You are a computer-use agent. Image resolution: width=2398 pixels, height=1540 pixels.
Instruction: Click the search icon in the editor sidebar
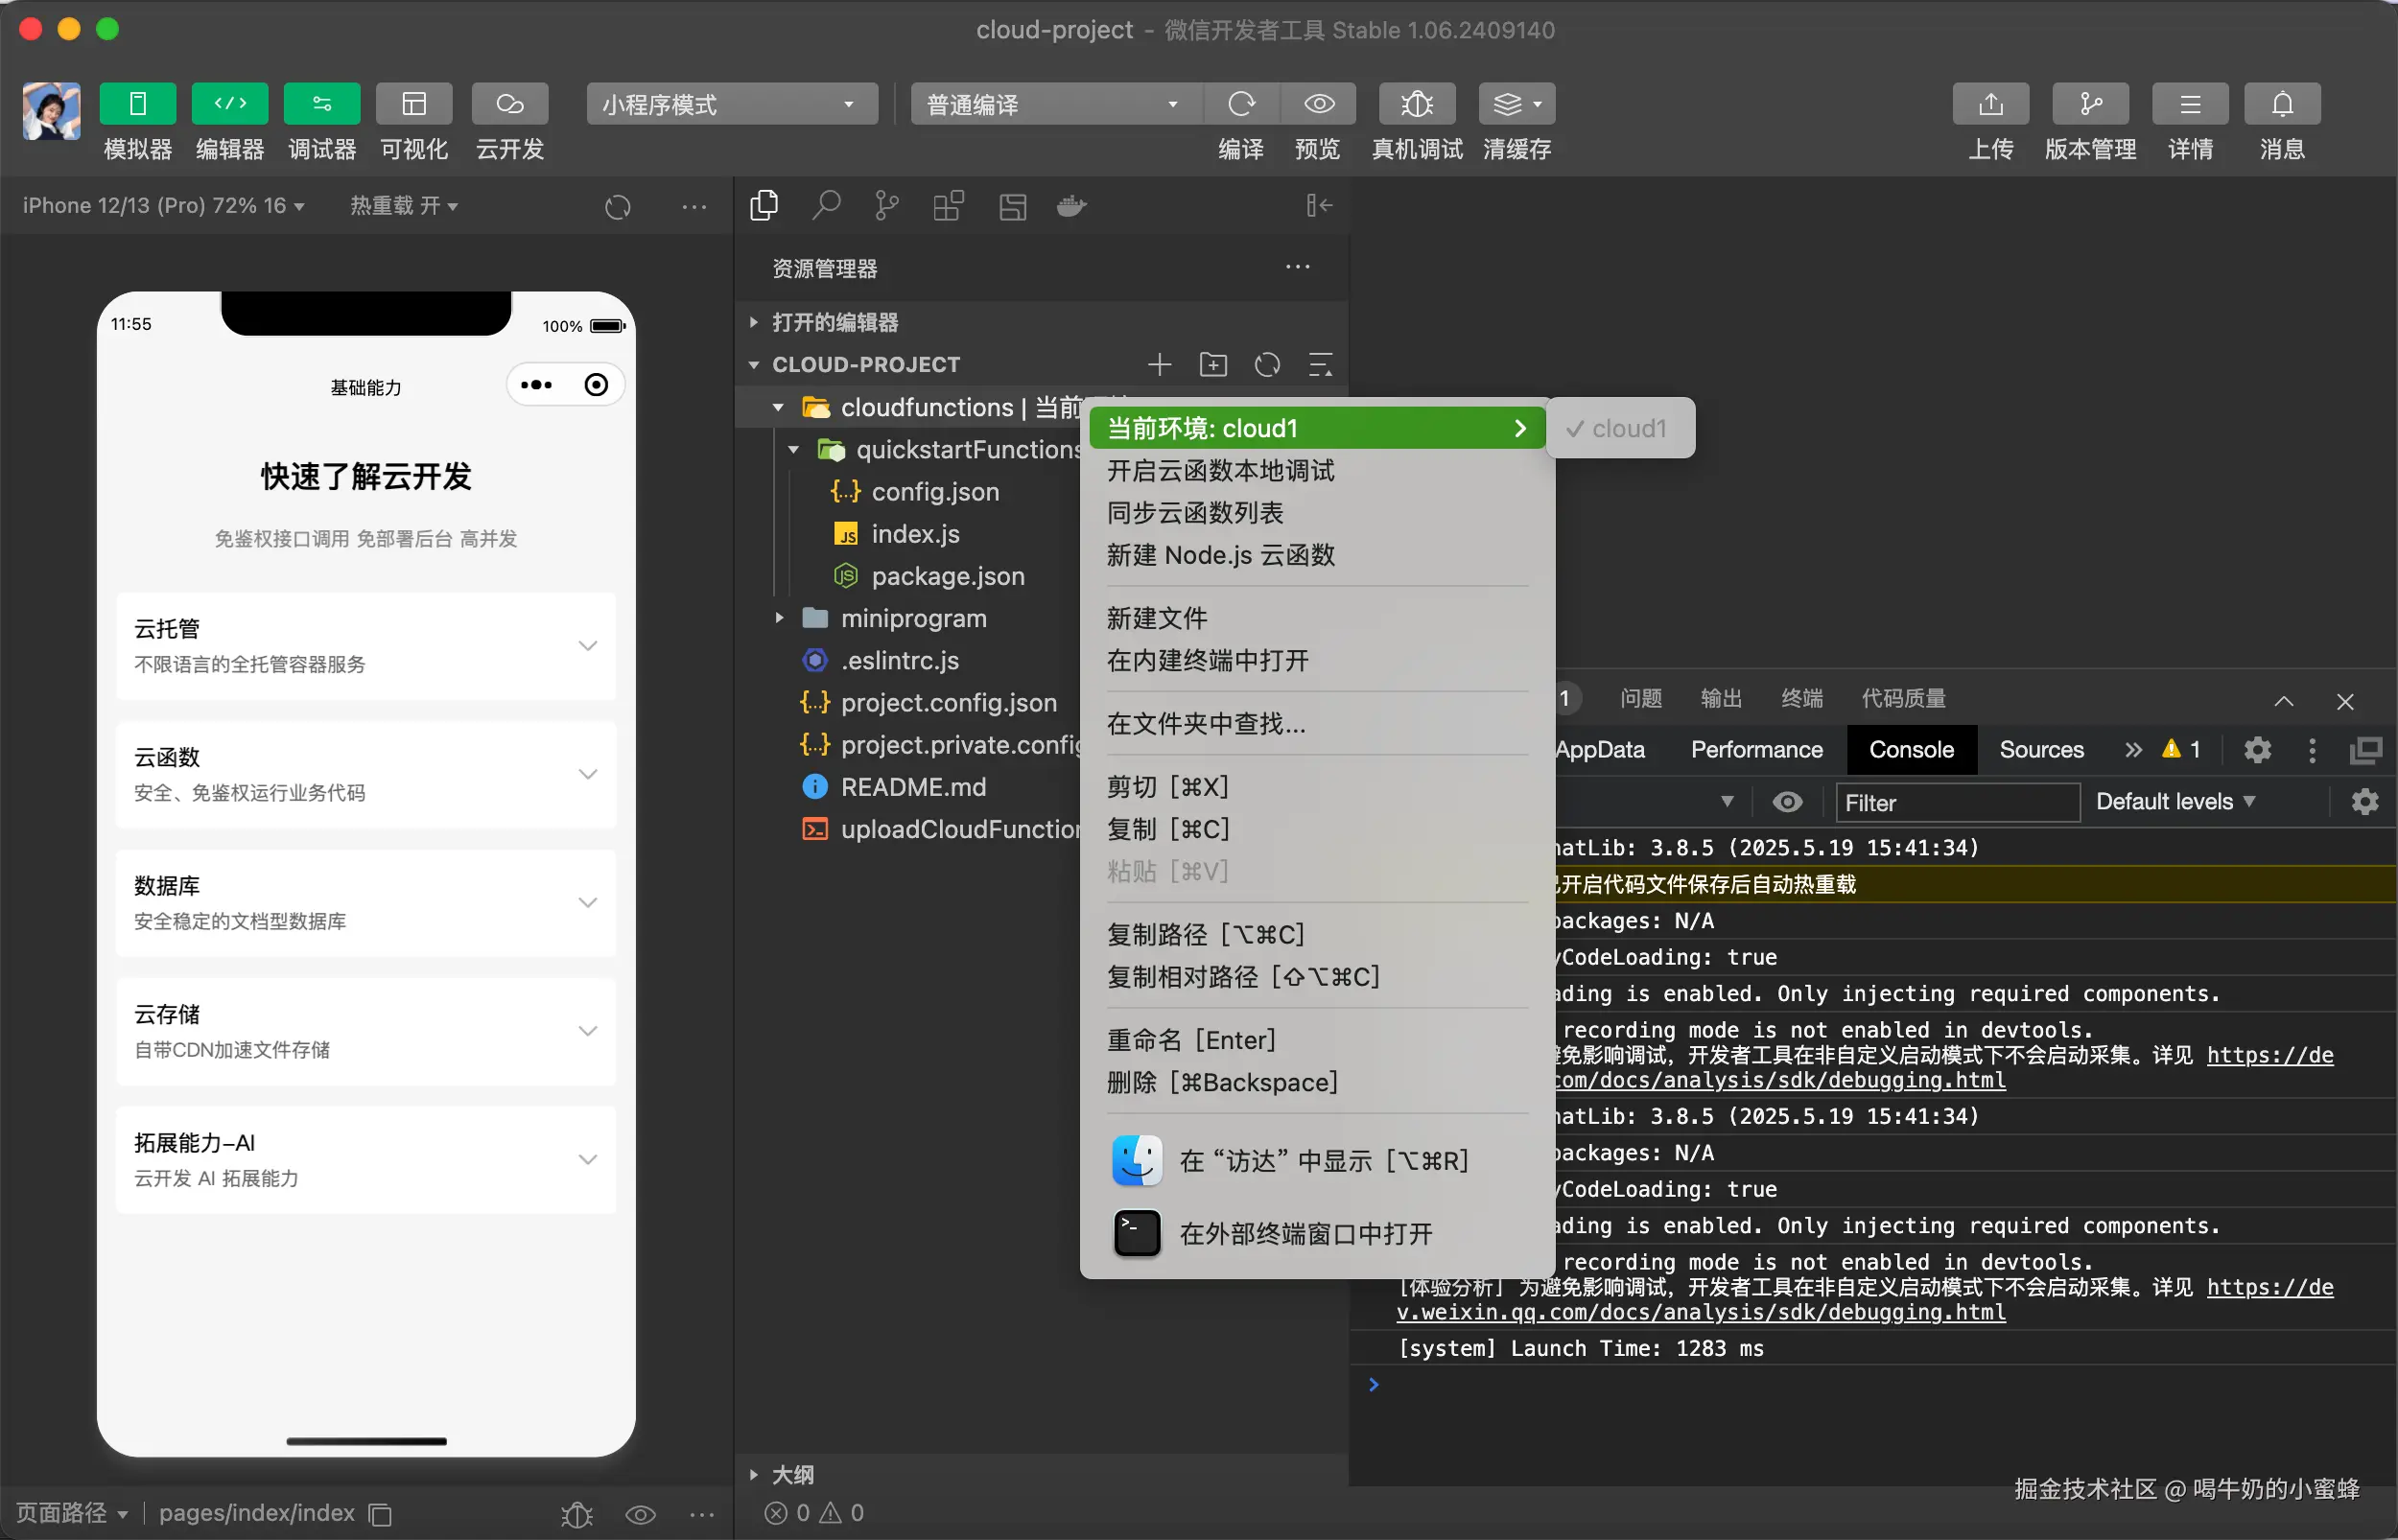click(825, 206)
